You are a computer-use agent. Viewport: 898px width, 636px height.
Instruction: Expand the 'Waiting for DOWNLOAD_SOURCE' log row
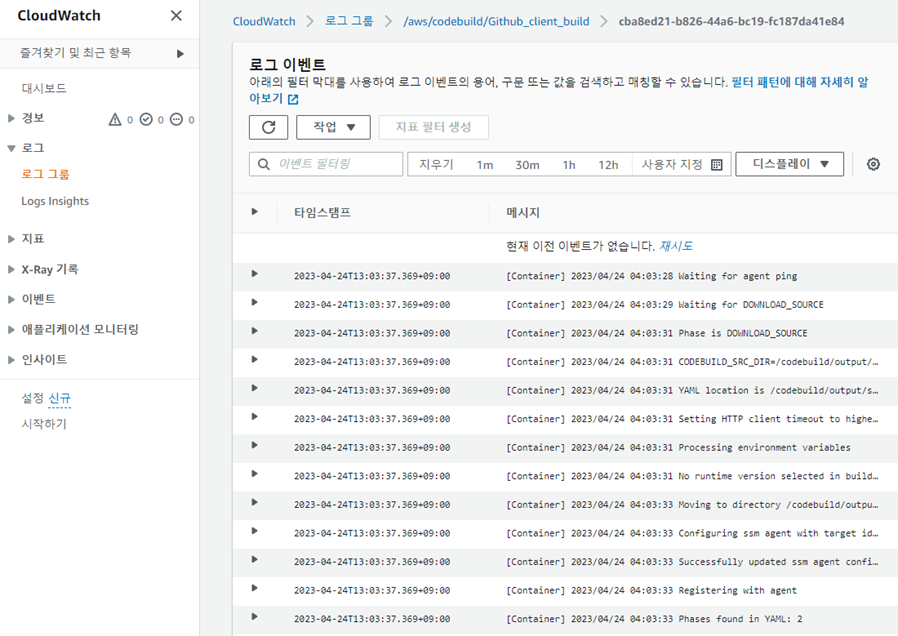click(255, 302)
